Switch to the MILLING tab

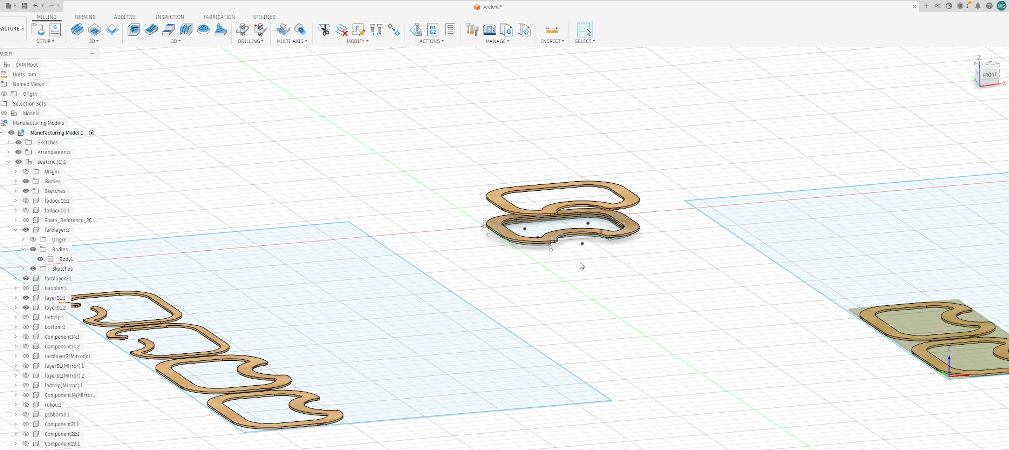pyautogui.click(x=46, y=17)
